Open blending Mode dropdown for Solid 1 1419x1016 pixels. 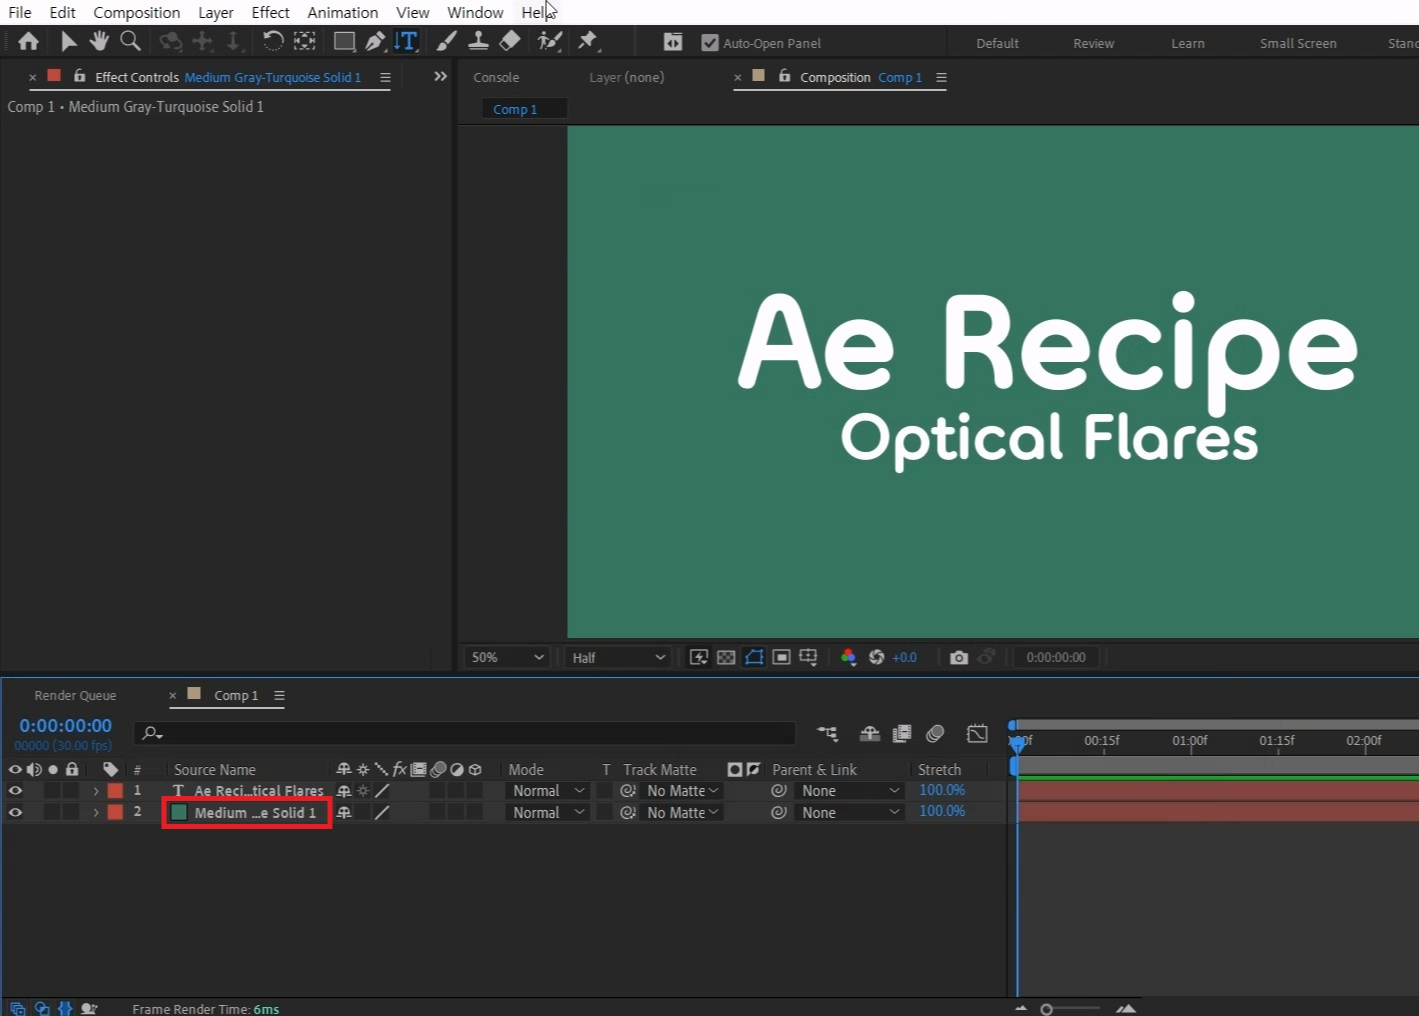click(548, 812)
